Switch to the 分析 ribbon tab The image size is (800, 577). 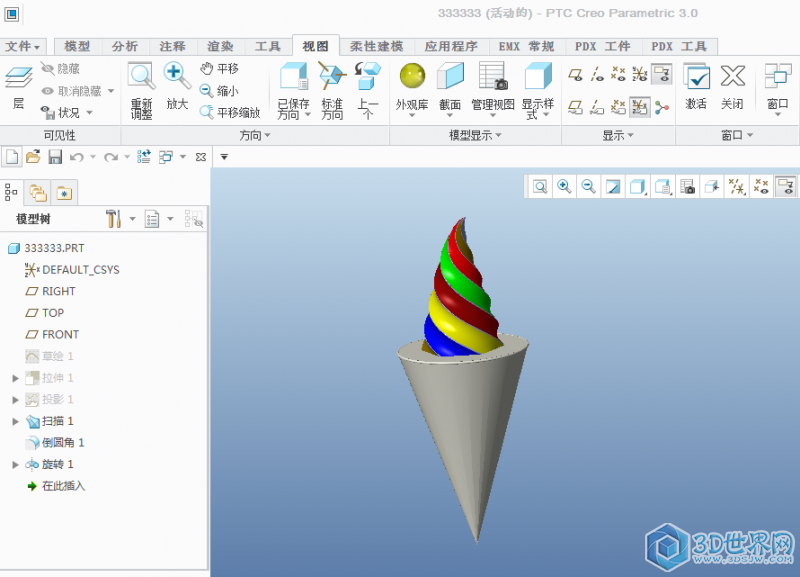pos(125,46)
